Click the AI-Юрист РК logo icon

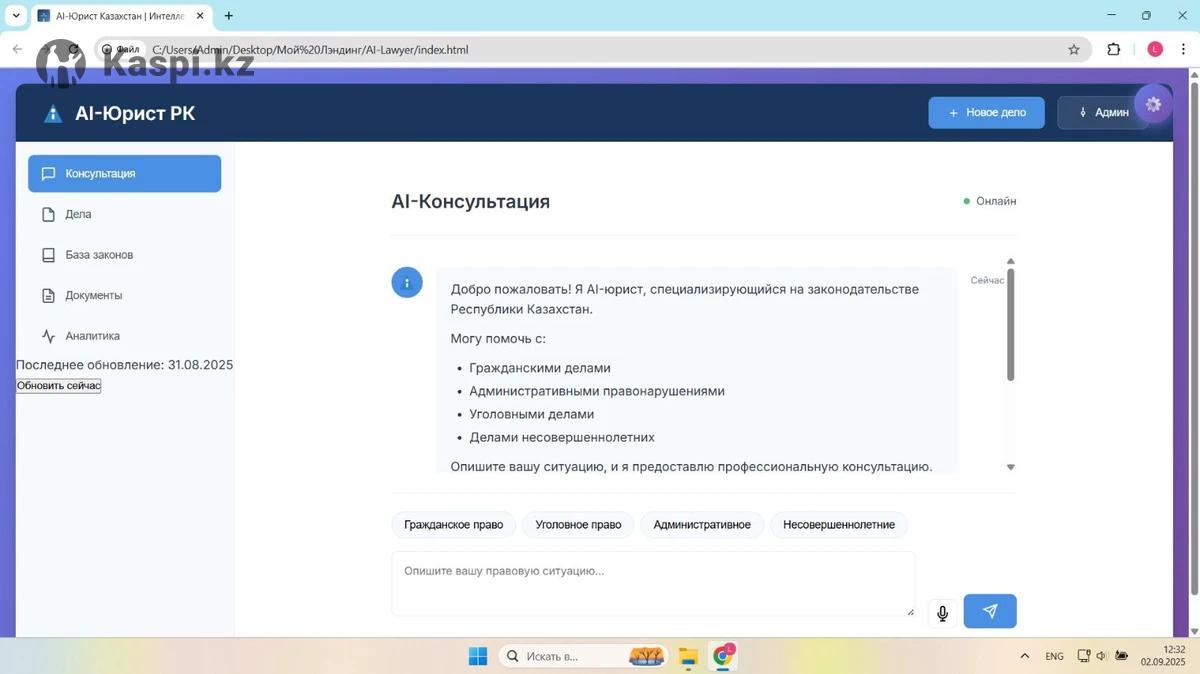point(53,114)
